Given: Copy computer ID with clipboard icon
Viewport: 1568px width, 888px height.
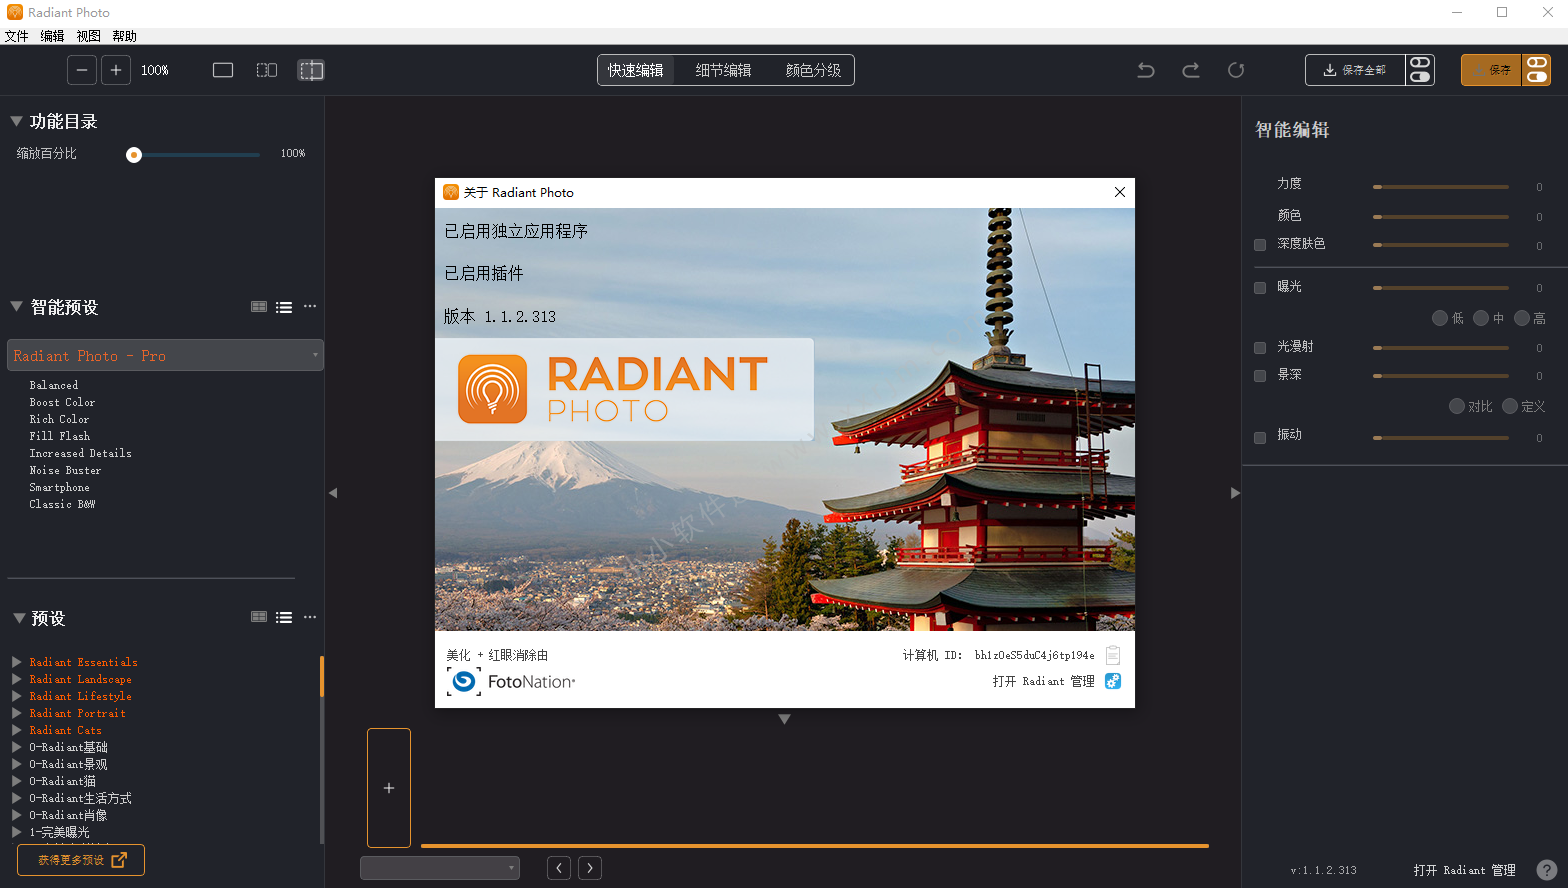Looking at the screenshot, I should [1113, 655].
